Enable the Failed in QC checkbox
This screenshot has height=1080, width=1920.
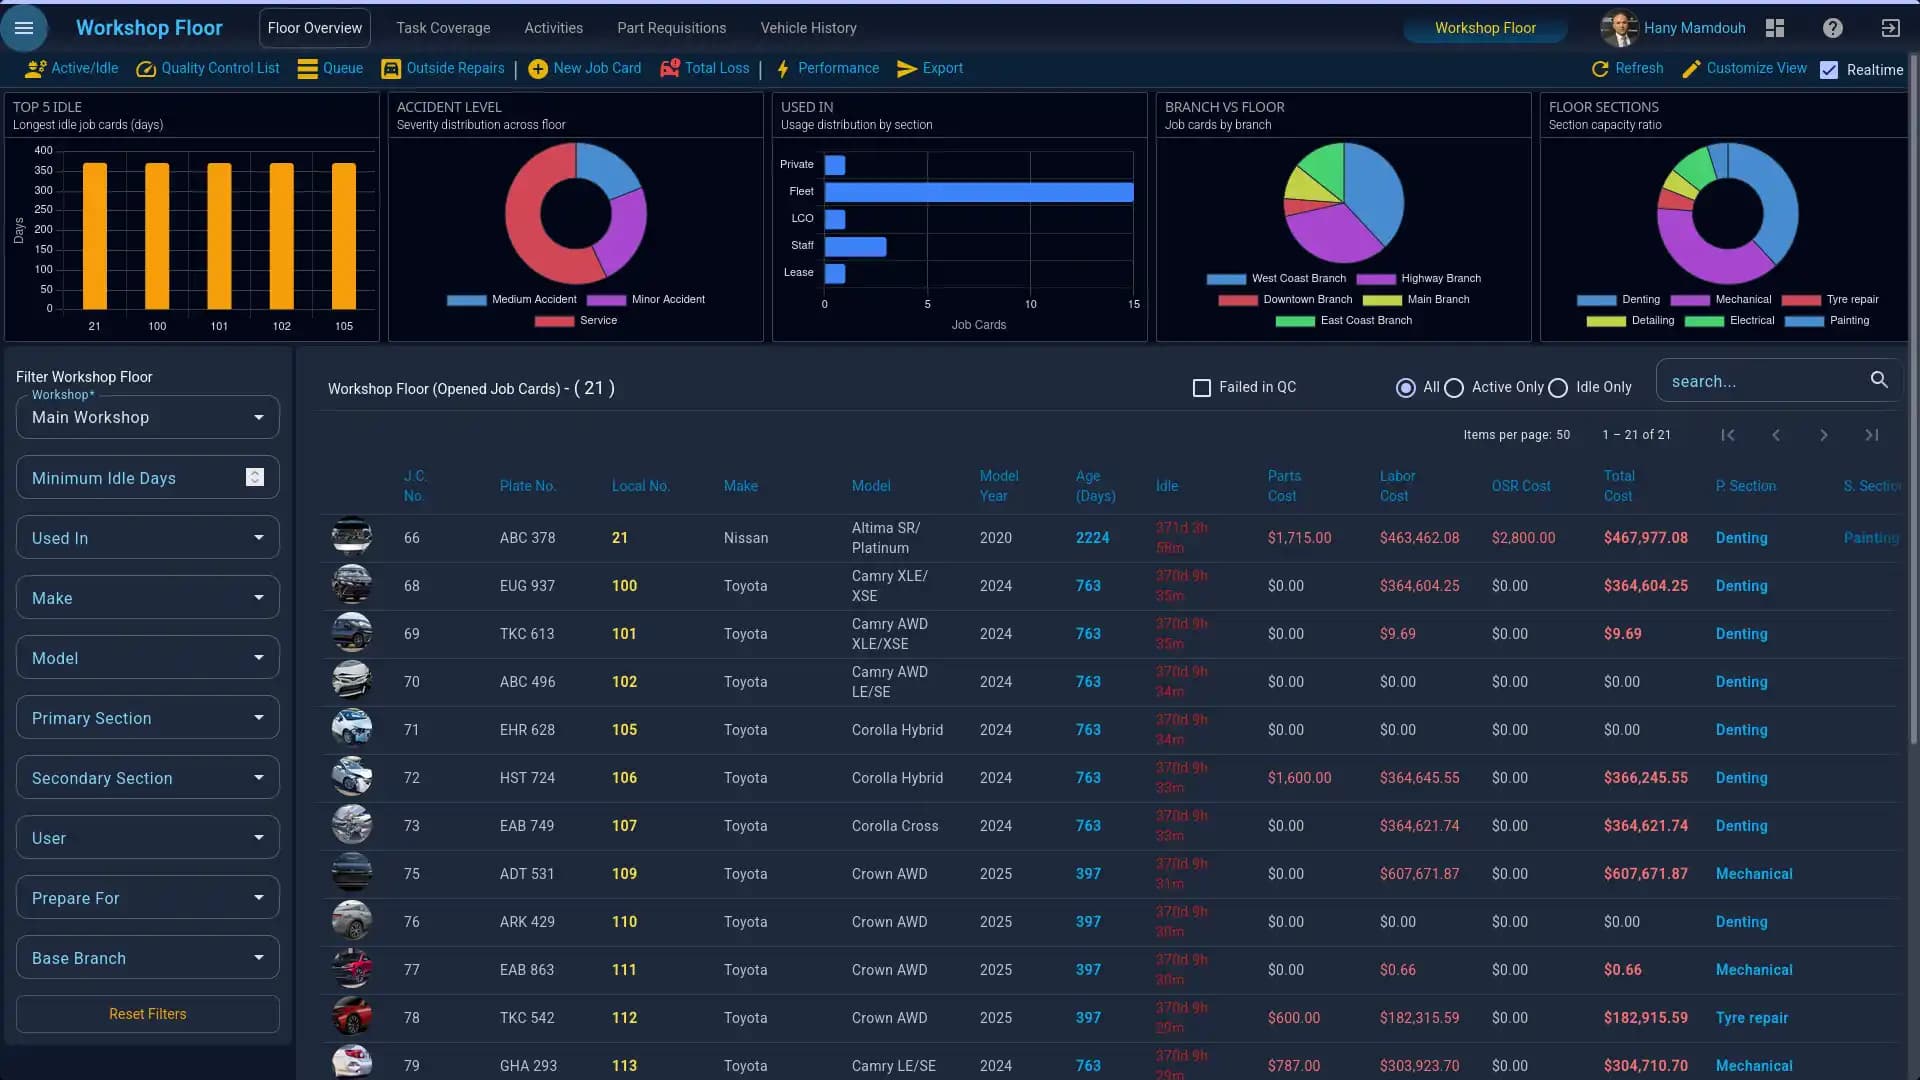tap(1202, 388)
